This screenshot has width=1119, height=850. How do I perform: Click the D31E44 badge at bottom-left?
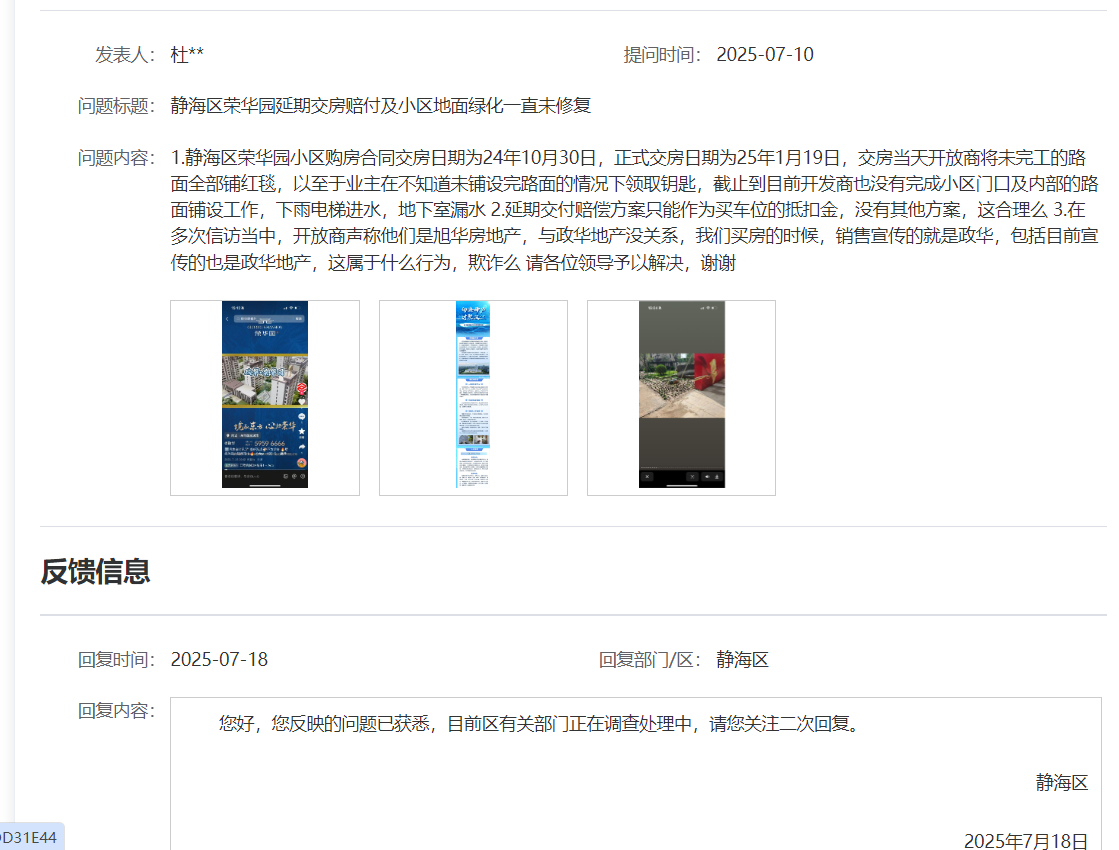point(30,836)
